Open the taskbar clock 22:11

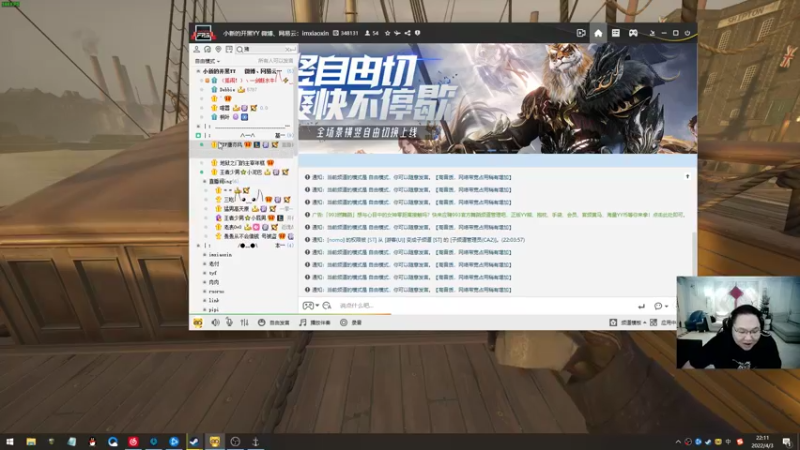tap(762, 442)
